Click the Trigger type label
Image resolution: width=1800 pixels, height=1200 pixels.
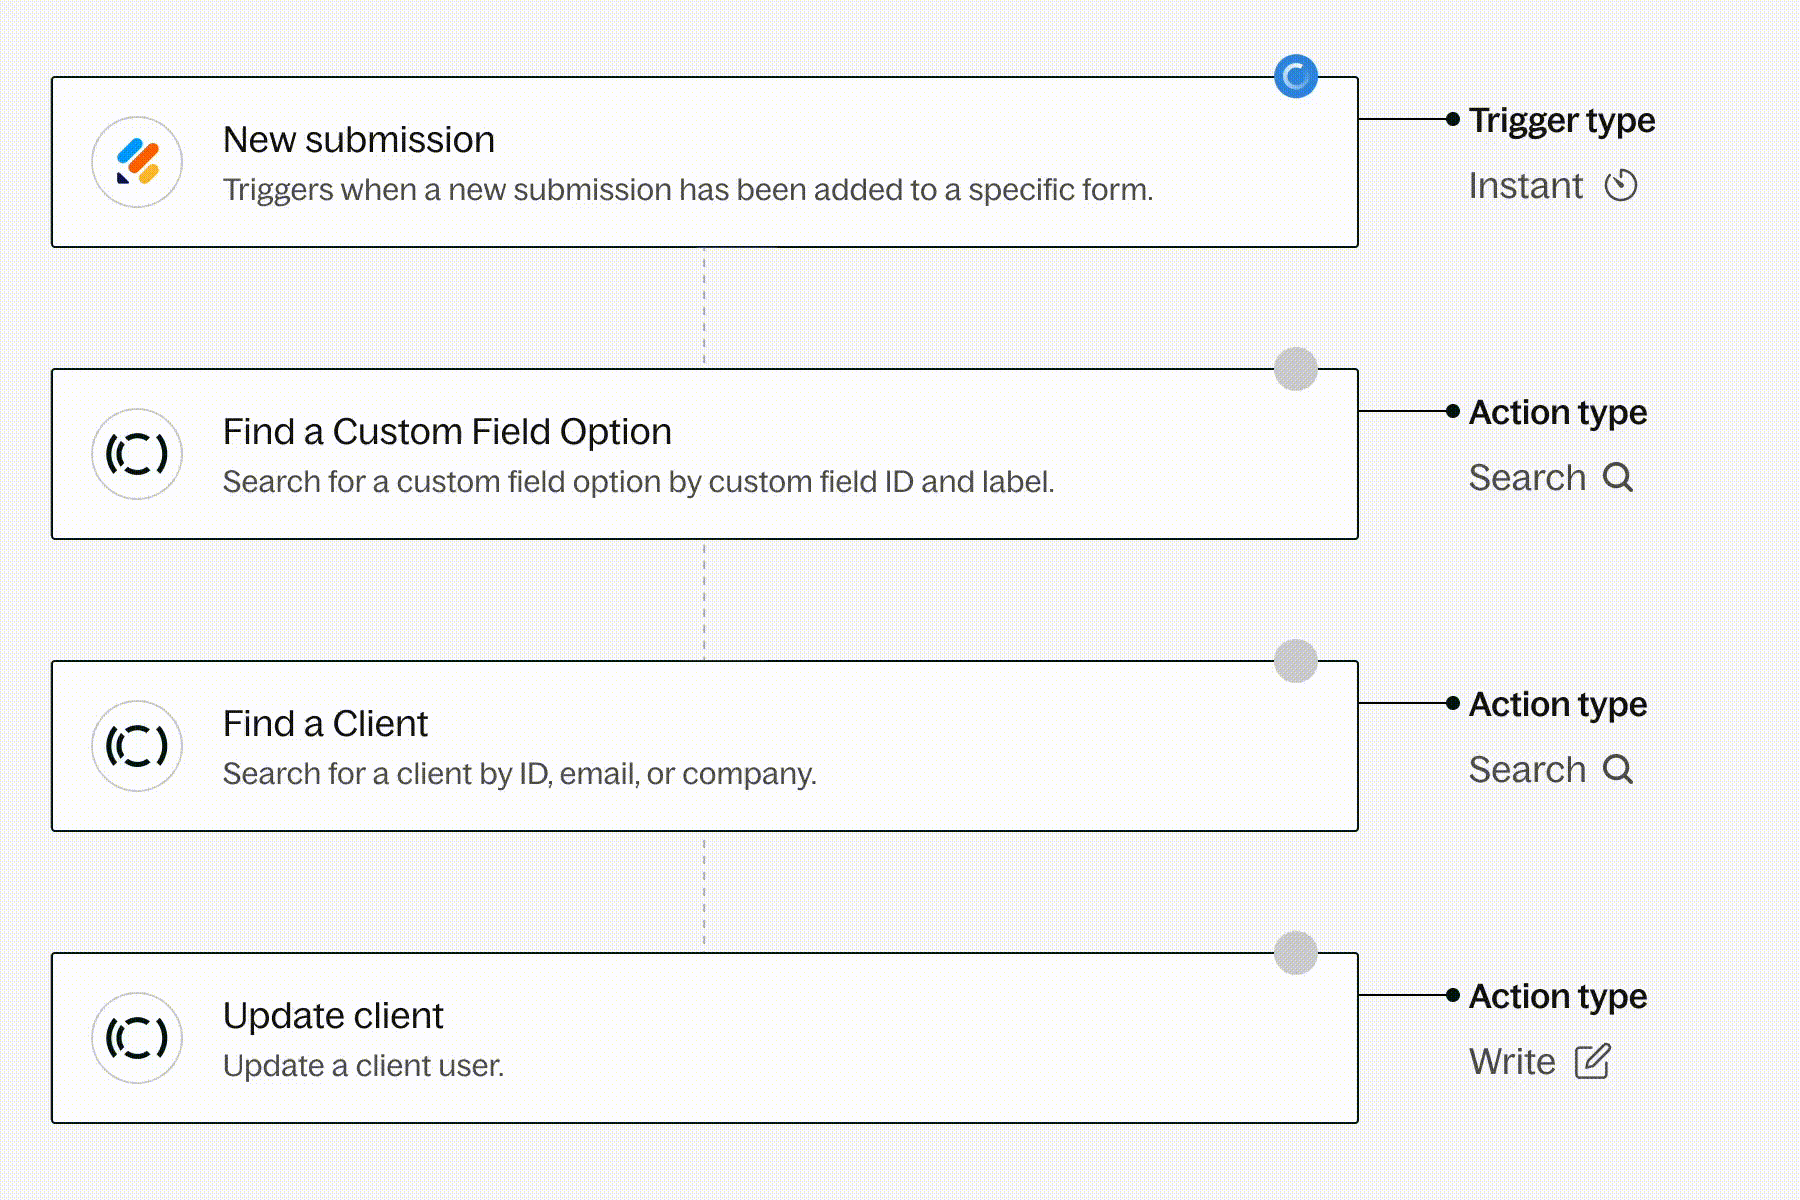1562,120
